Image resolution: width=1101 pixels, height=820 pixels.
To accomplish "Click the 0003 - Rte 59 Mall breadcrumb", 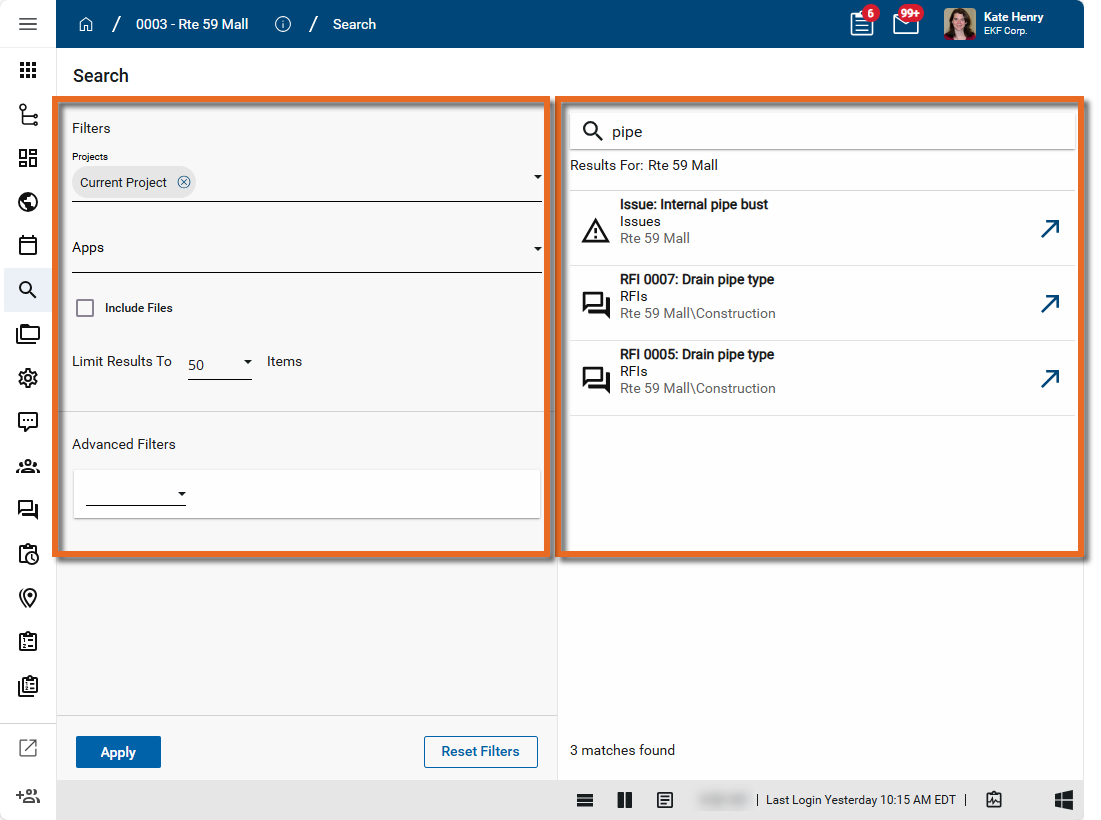I will [x=192, y=24].
